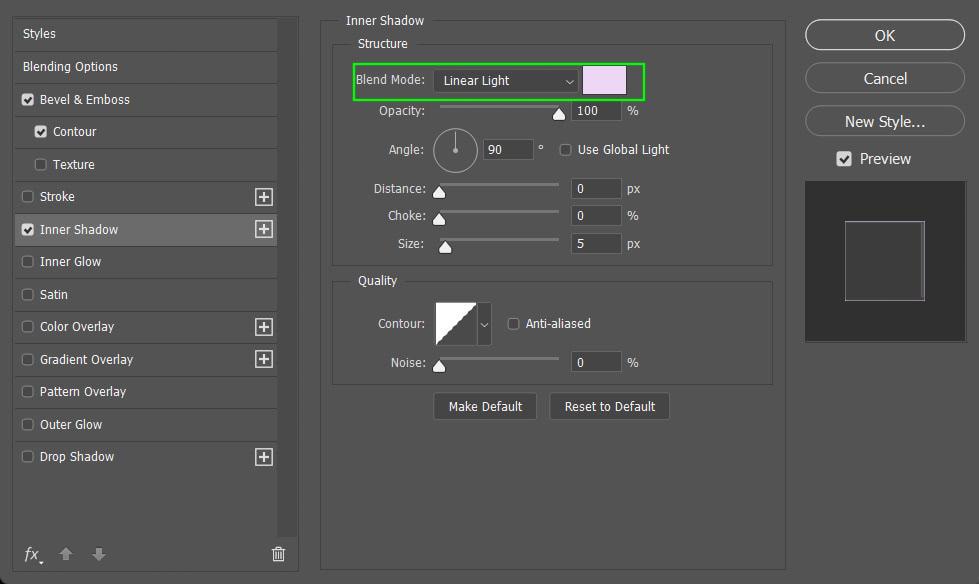The height and width of the screenshot is (584, 979).
Task: Move effect up with the arrow icon
Action: coord(66,553)
